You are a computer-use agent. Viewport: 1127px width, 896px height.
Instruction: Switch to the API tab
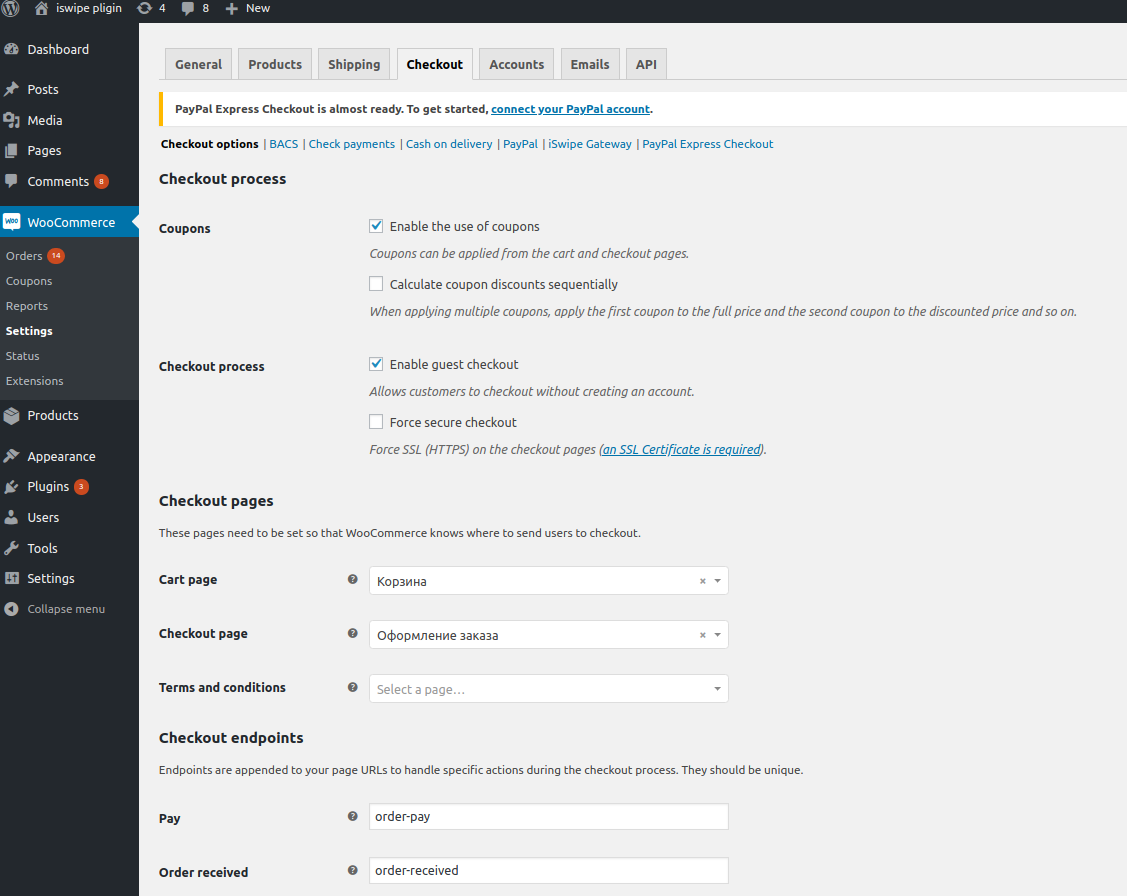tap(646, 64)
